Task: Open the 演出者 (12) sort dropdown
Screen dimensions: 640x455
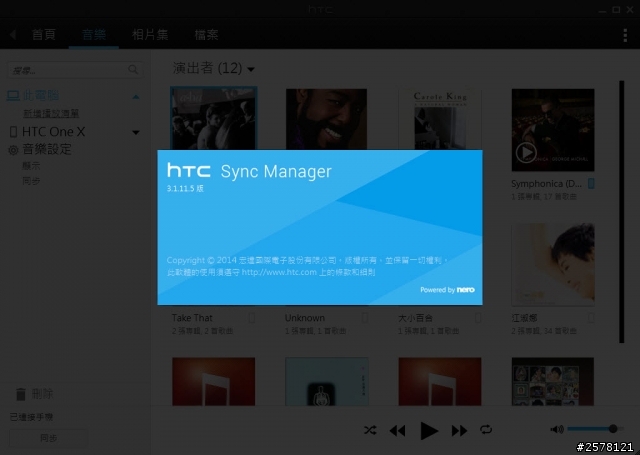Action: [x=213, y=68]
